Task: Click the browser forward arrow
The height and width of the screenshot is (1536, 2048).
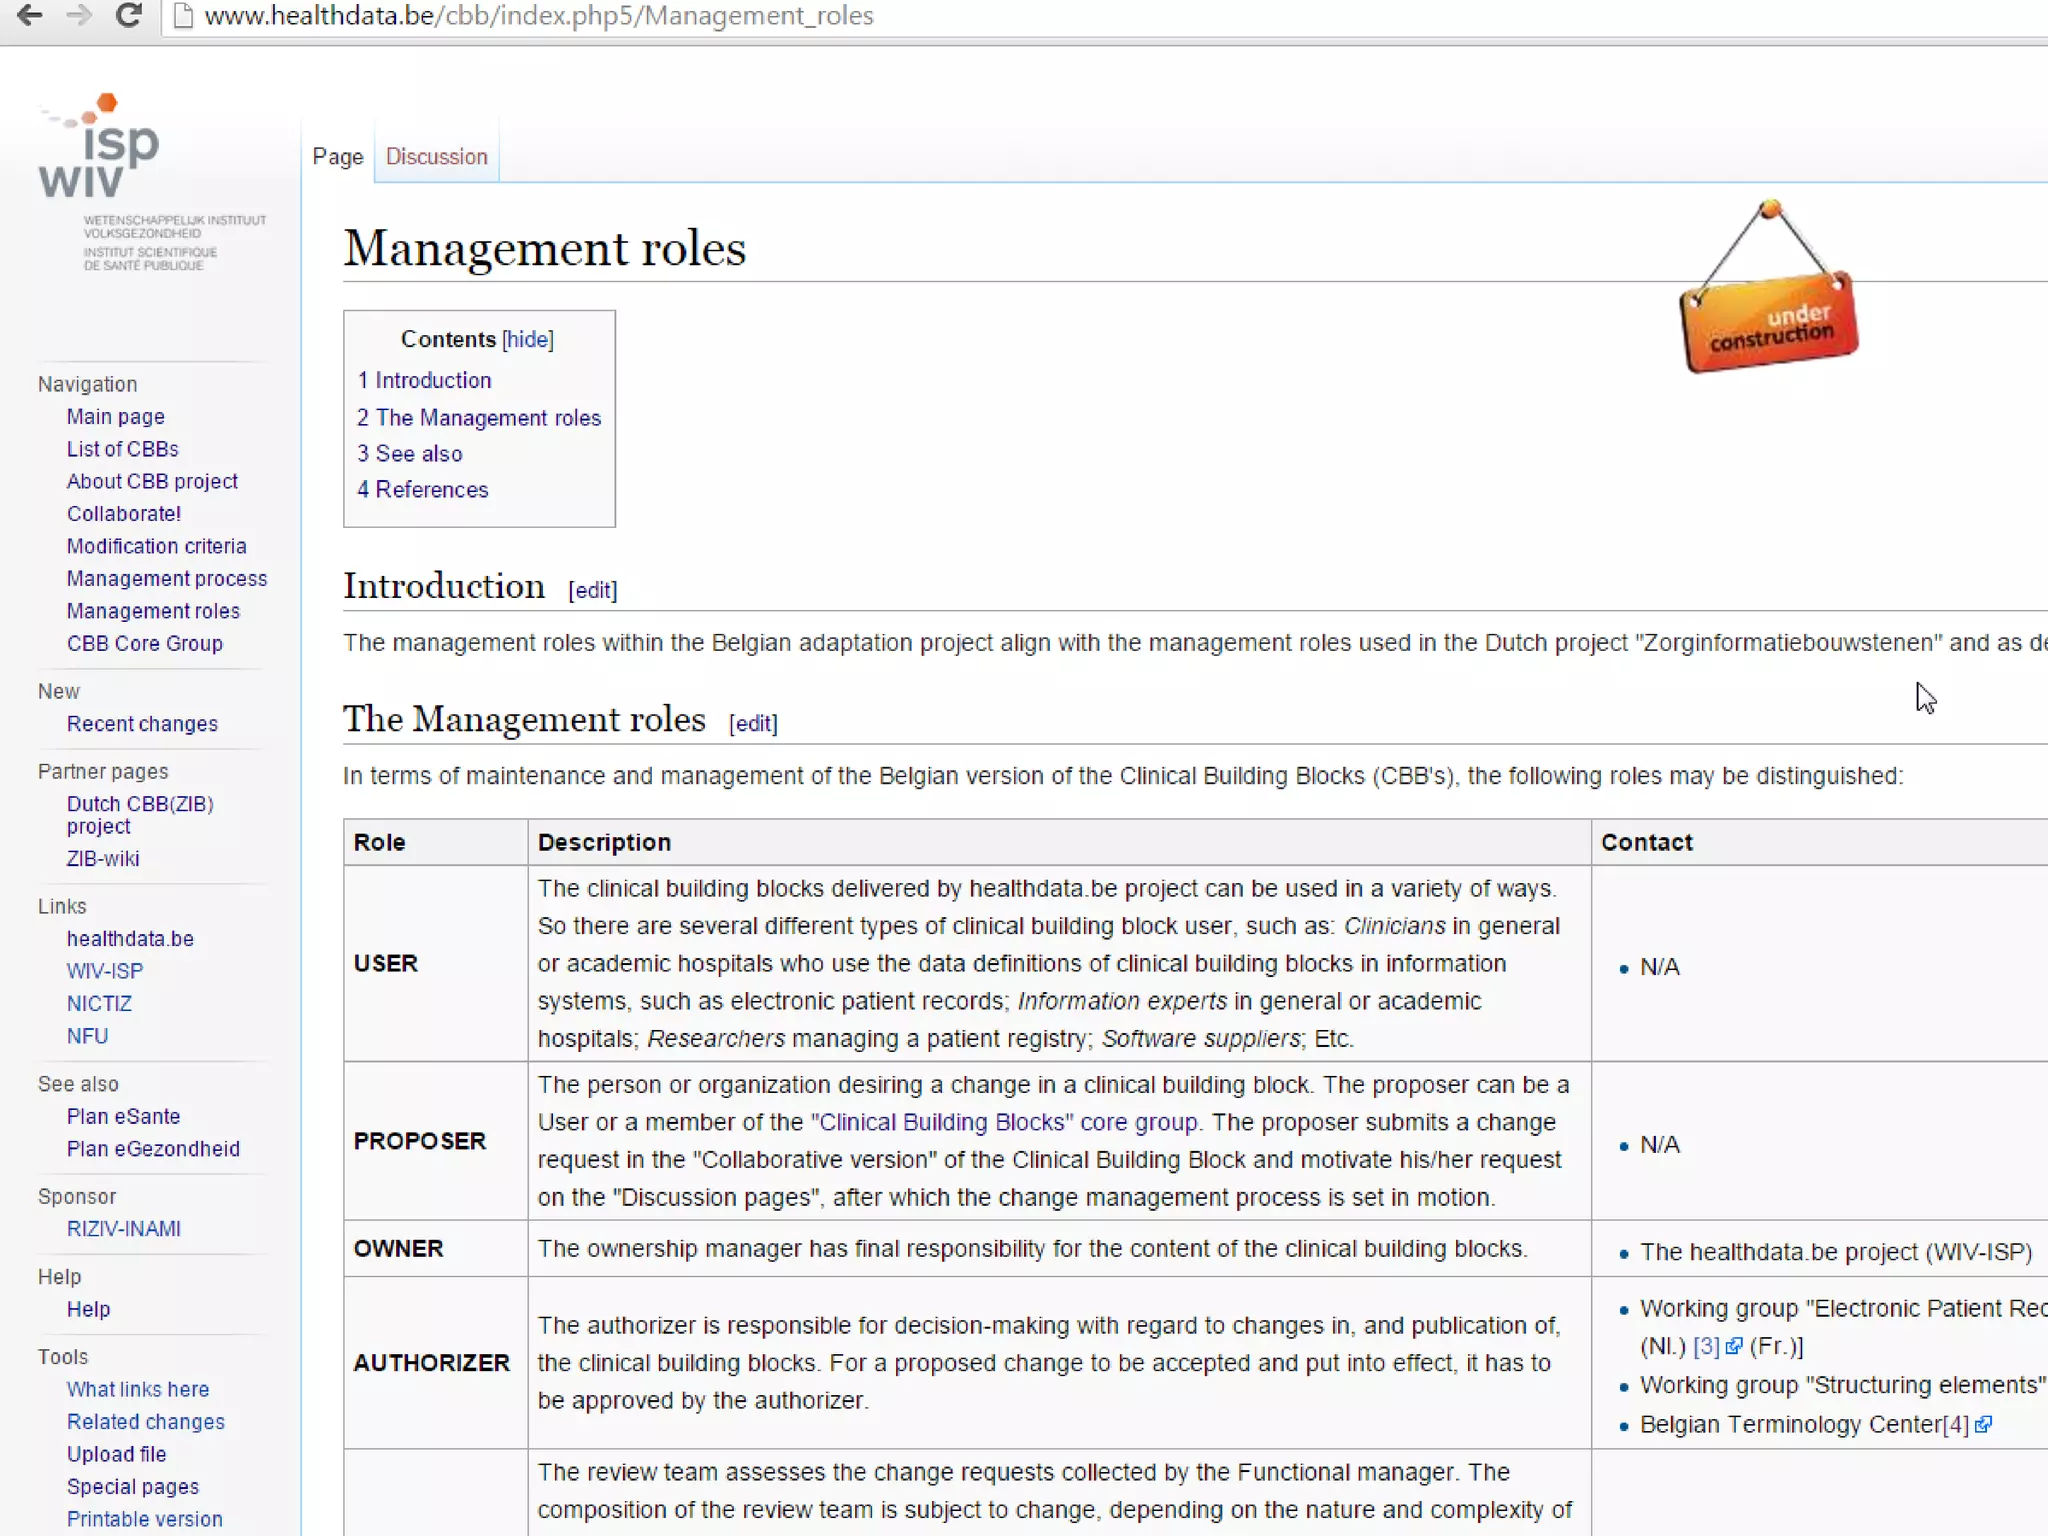Action: 79,16
